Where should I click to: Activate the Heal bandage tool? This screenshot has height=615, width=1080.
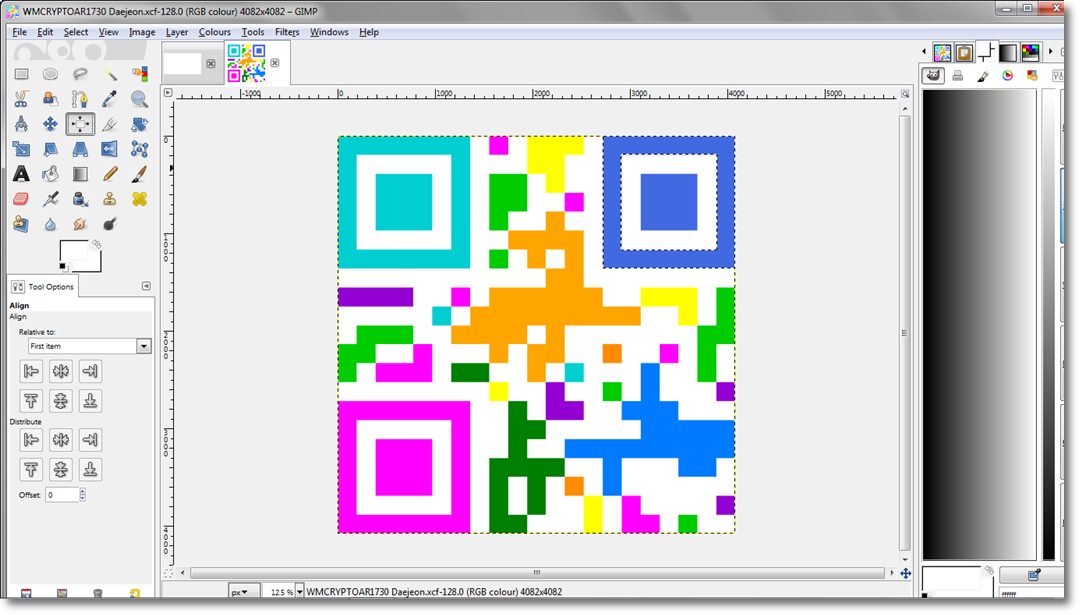click(139, 199)
